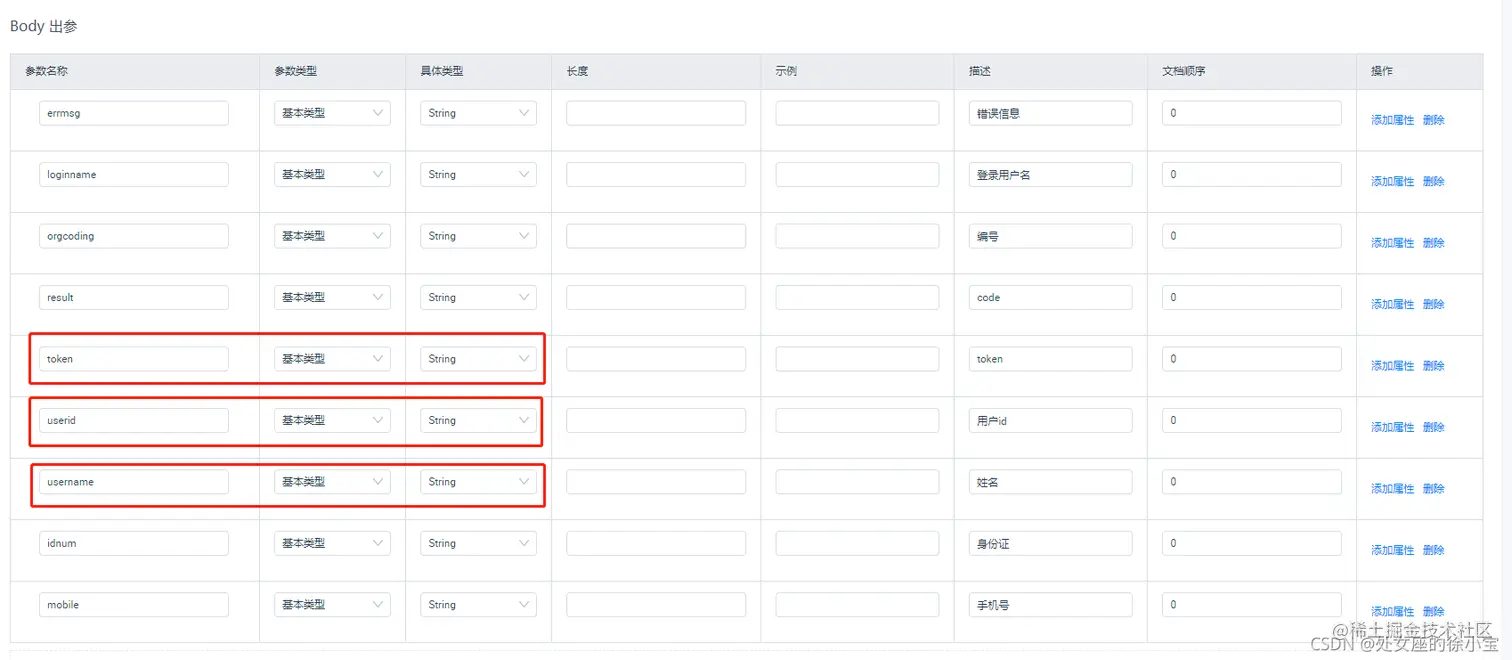Click example field in mobile row
1512x660 pixels.
coord(857,605)
